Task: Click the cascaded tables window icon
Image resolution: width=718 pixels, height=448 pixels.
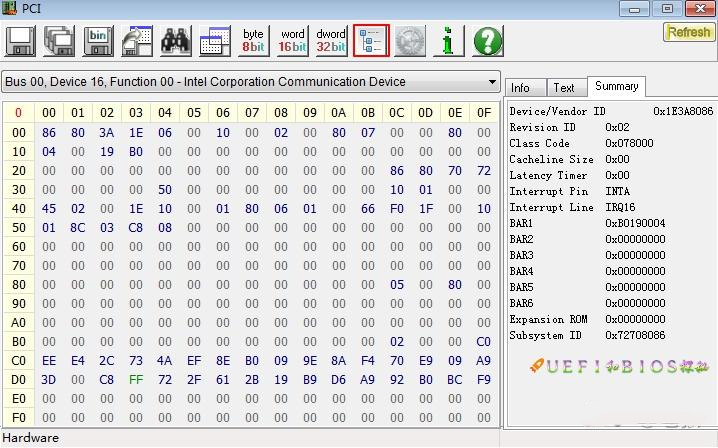Action: [215, 41]
